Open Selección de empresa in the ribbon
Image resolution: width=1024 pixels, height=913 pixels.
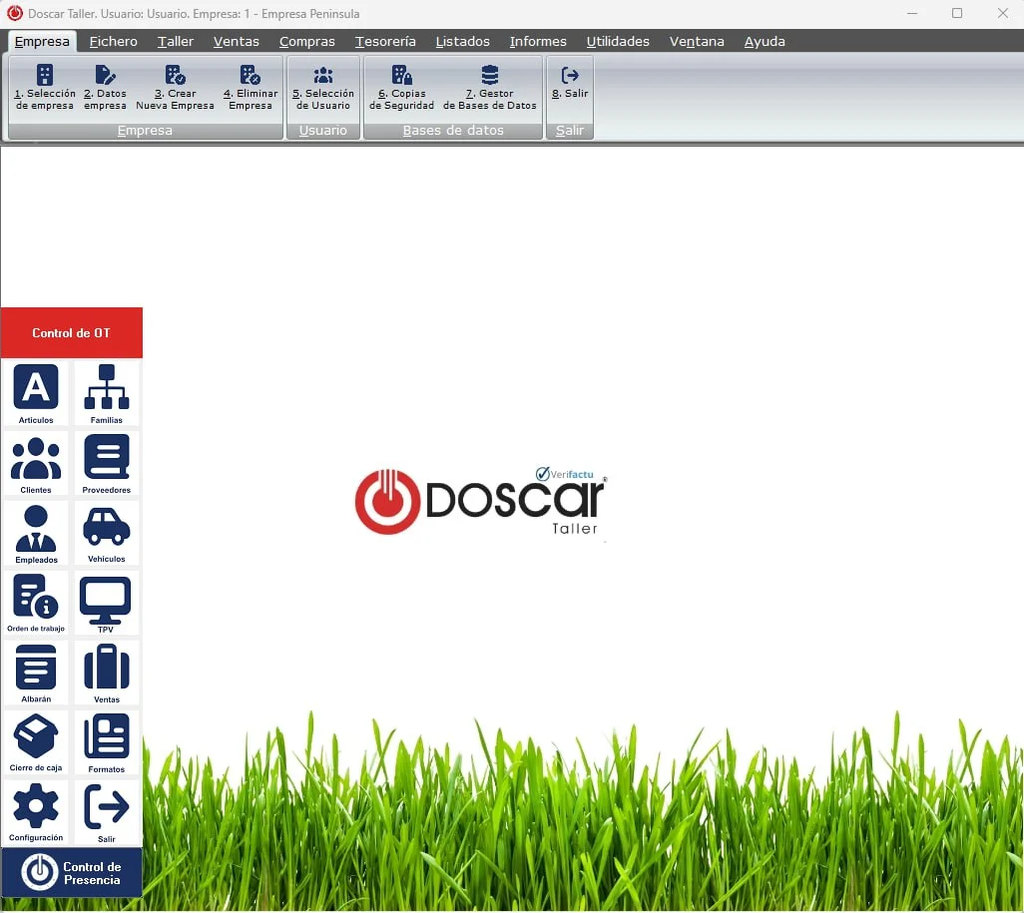44,88
